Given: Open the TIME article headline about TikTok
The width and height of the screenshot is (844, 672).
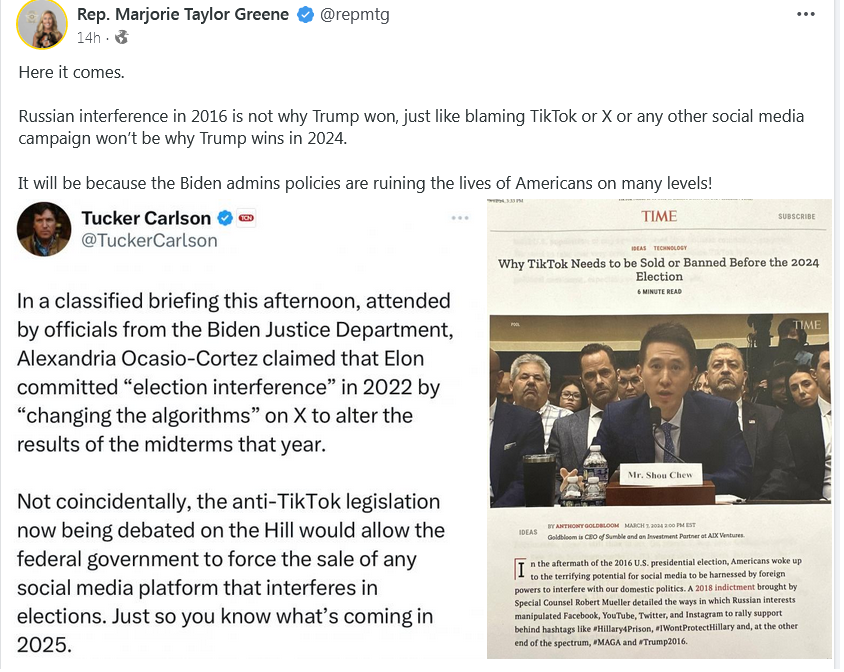Looking at the screenshot, I should 659,269.
